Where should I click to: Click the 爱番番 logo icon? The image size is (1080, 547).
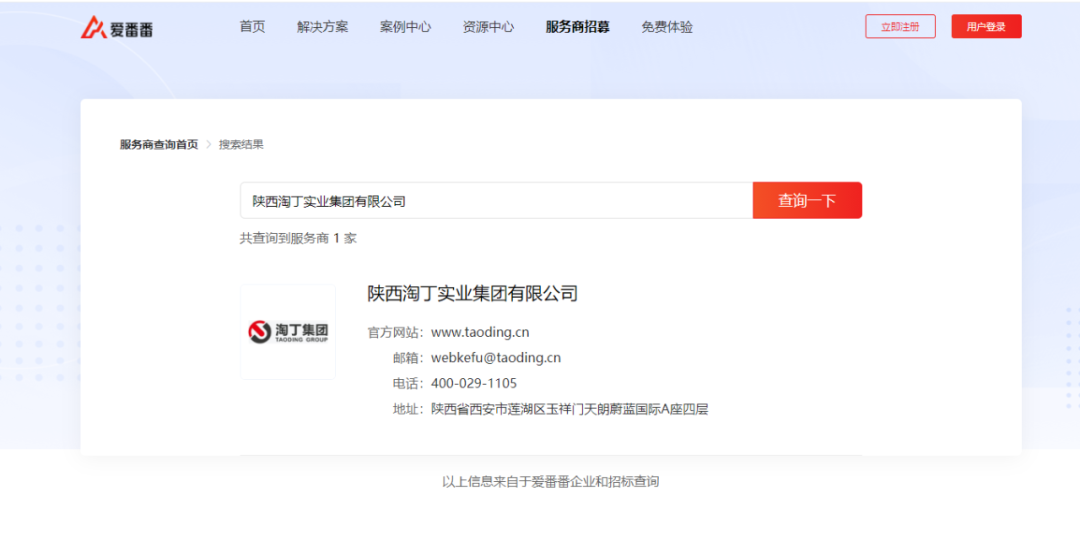95,27
